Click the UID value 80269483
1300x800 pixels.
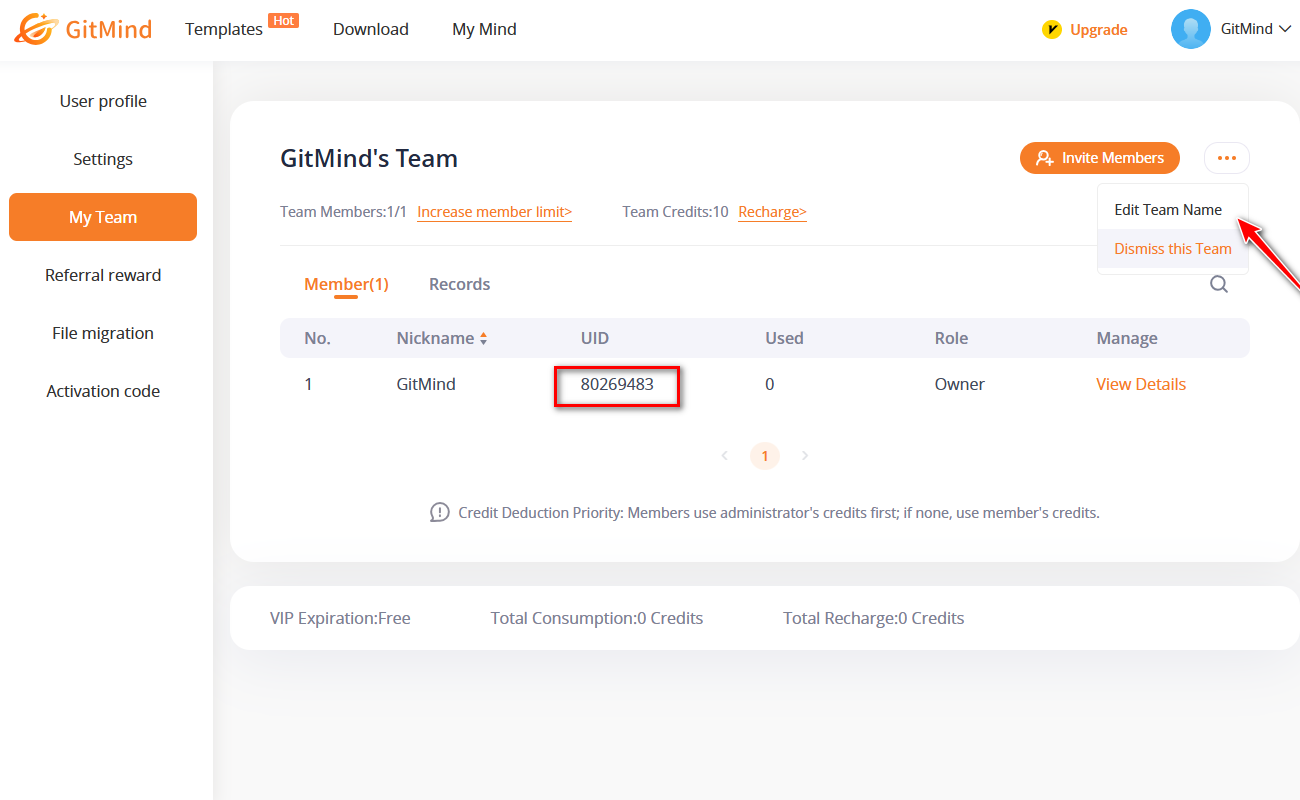[617, 384]
